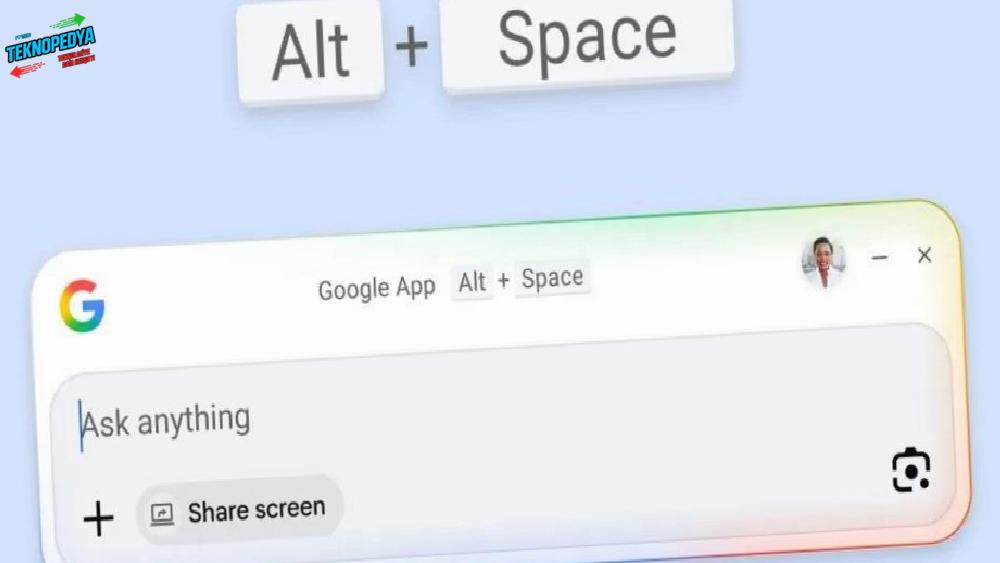Click the Google App title text

pos(376,289)
